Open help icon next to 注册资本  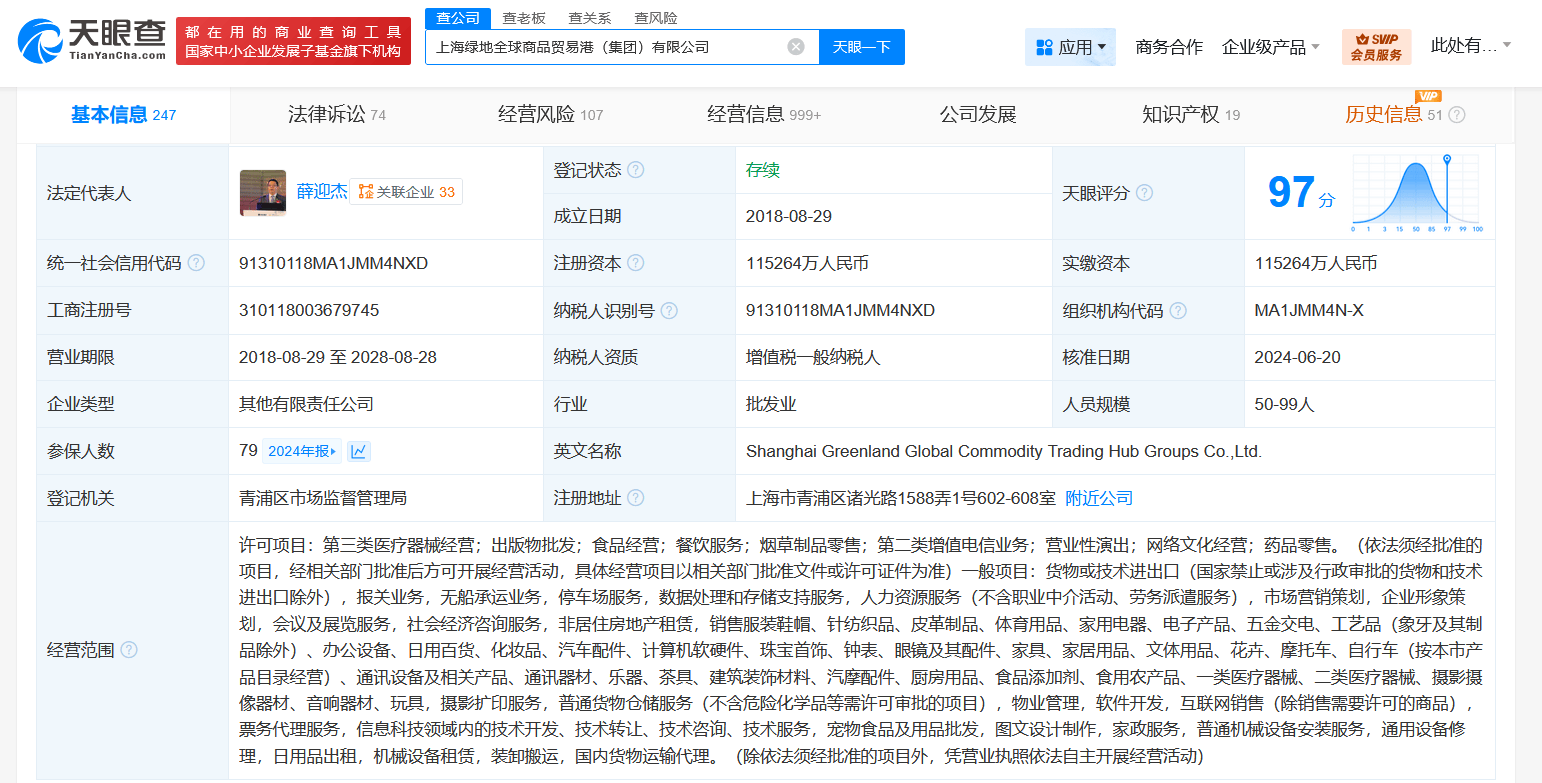(636, 263)
